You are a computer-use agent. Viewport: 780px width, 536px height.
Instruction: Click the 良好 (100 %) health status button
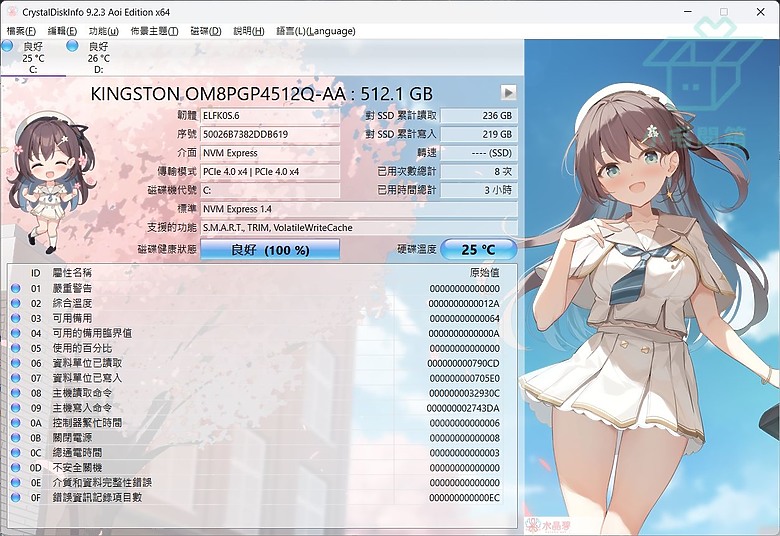(x=270, y=249)
